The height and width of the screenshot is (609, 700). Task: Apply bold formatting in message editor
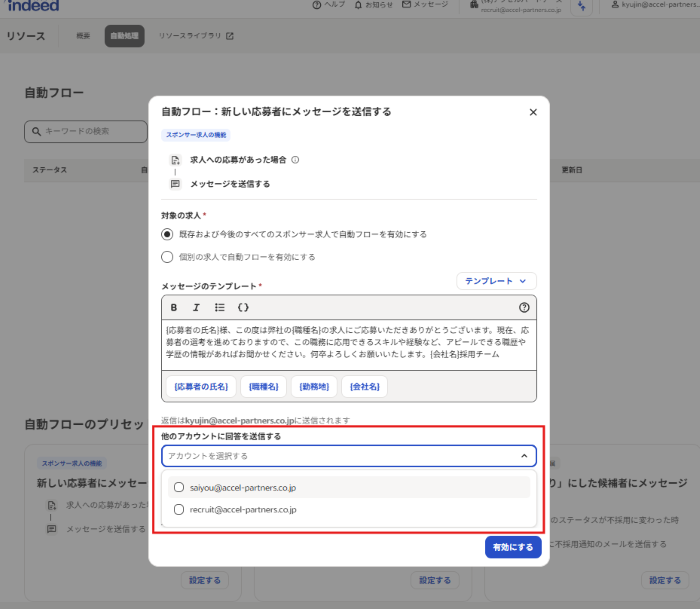tap(174, 307)
